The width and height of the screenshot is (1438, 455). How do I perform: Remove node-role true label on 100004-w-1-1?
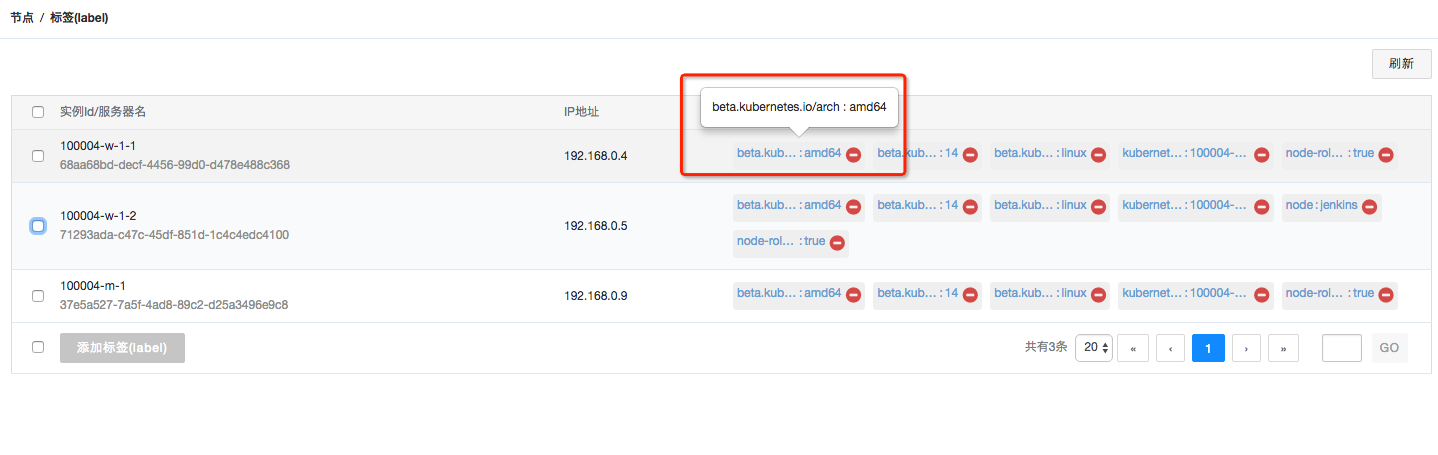(x=1385, y=155)
